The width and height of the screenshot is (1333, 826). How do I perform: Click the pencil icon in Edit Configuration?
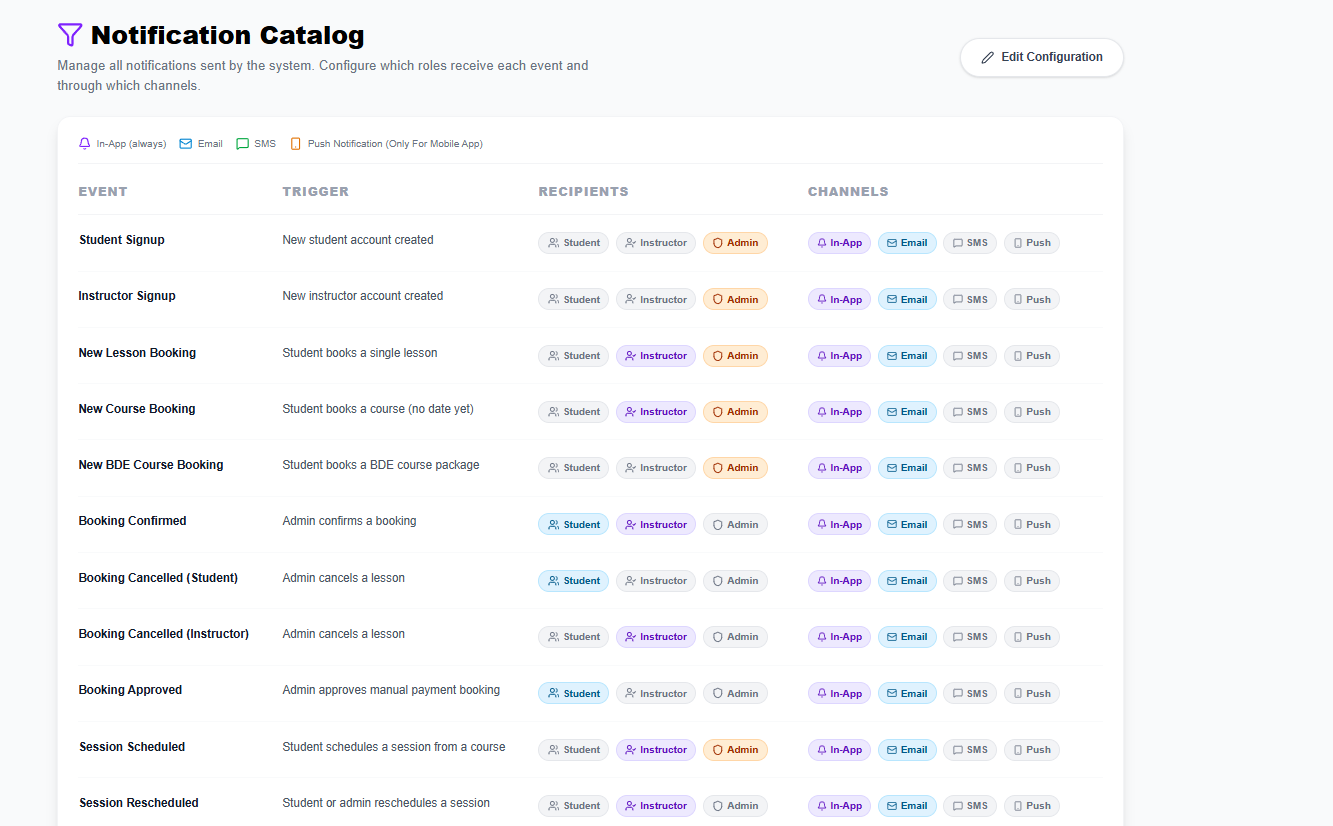point(988,58)
